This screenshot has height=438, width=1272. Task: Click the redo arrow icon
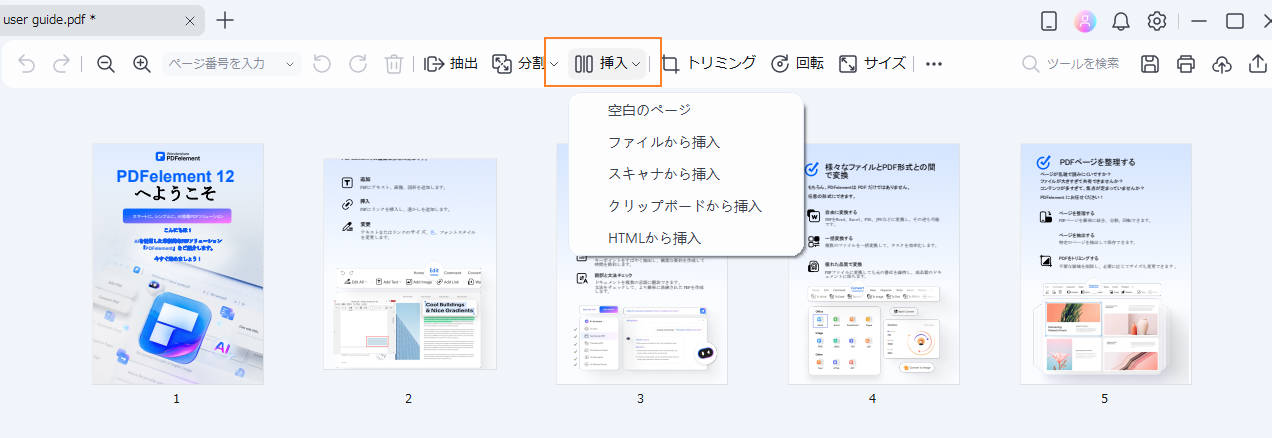click(61, 64)
